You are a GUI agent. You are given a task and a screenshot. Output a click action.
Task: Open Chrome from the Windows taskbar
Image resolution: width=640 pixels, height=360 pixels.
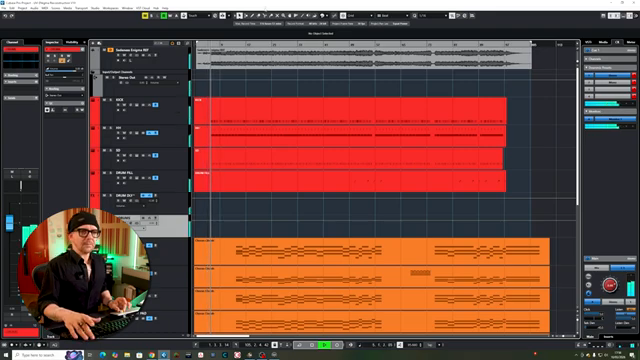click(151, 355)
